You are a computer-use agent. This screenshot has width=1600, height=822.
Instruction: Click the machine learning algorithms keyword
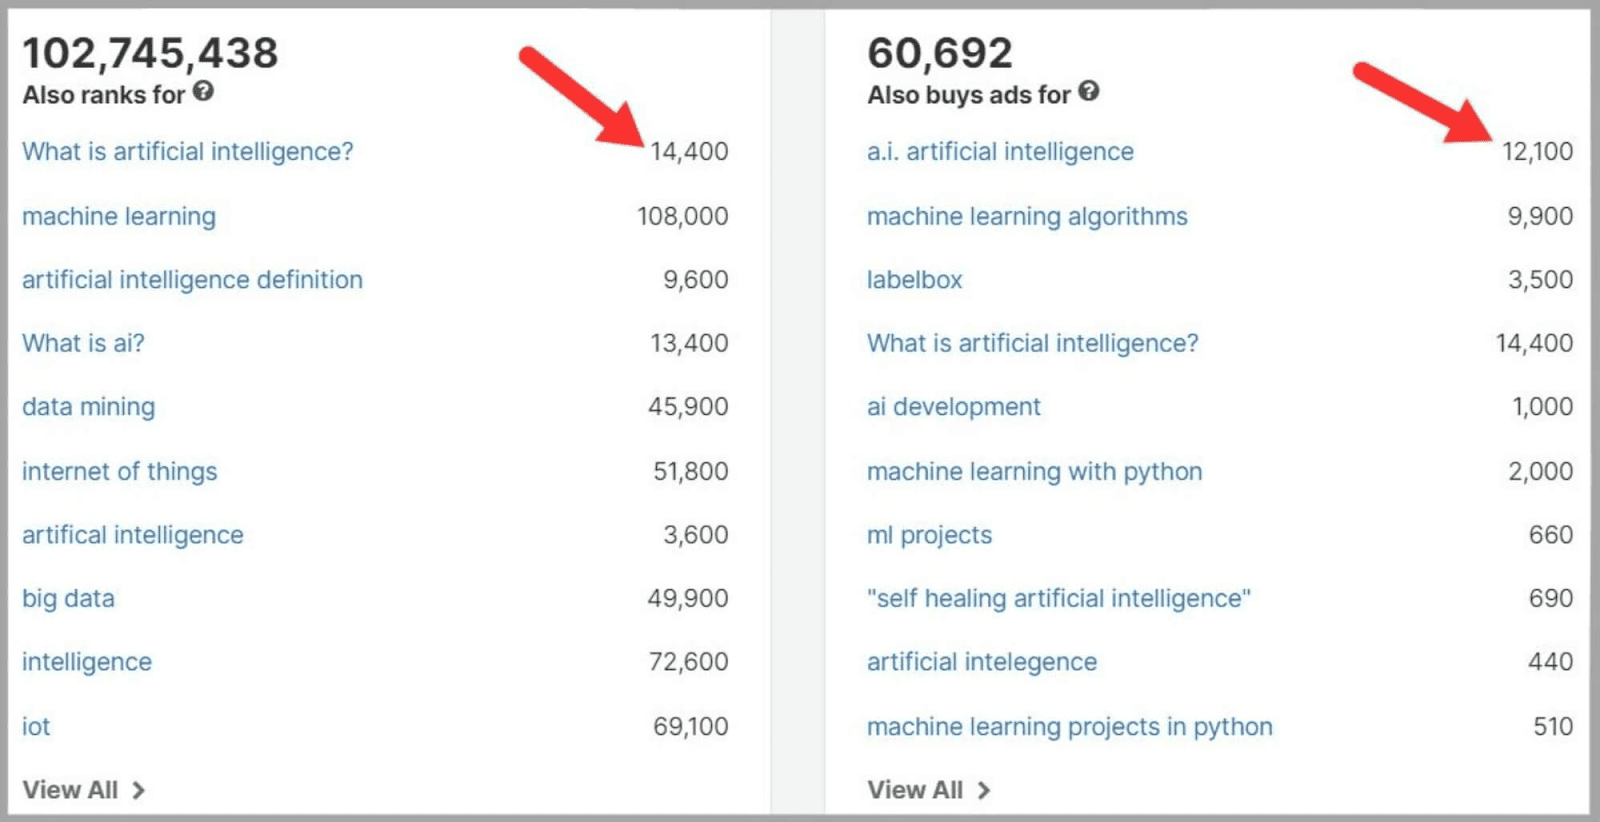[x=1027, y=216]
